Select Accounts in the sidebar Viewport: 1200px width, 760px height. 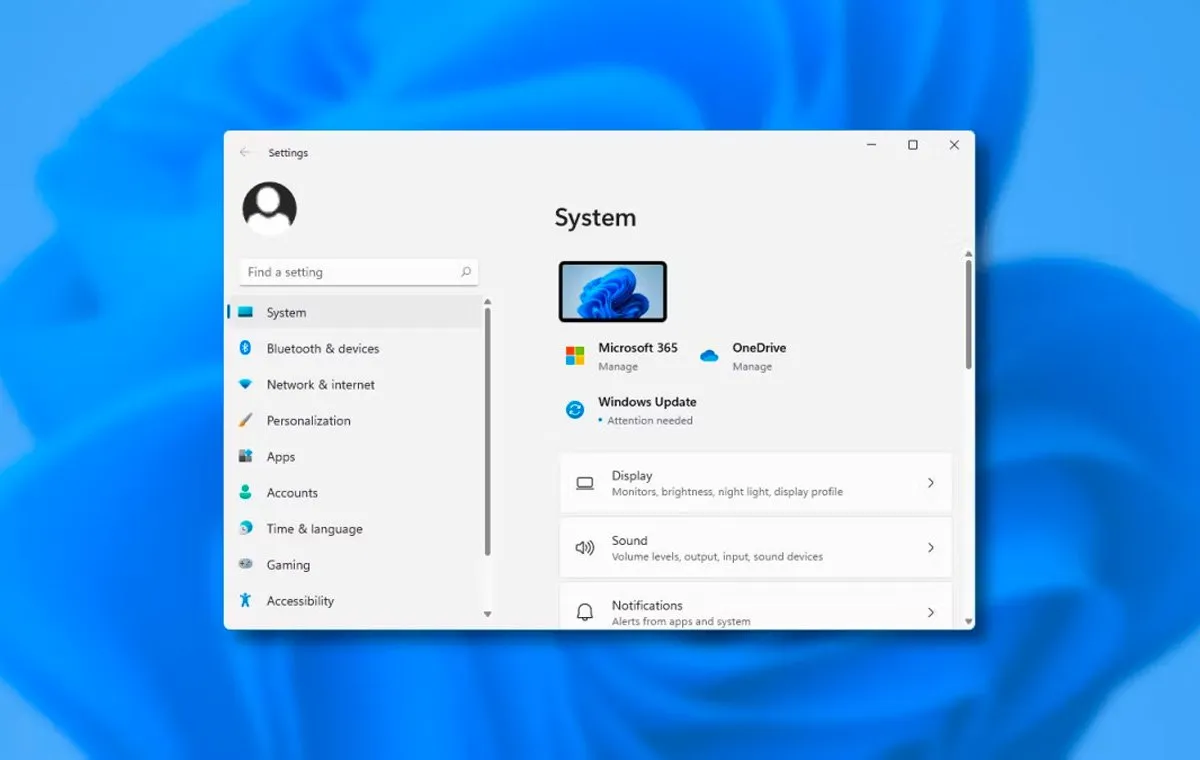[292, 493]
